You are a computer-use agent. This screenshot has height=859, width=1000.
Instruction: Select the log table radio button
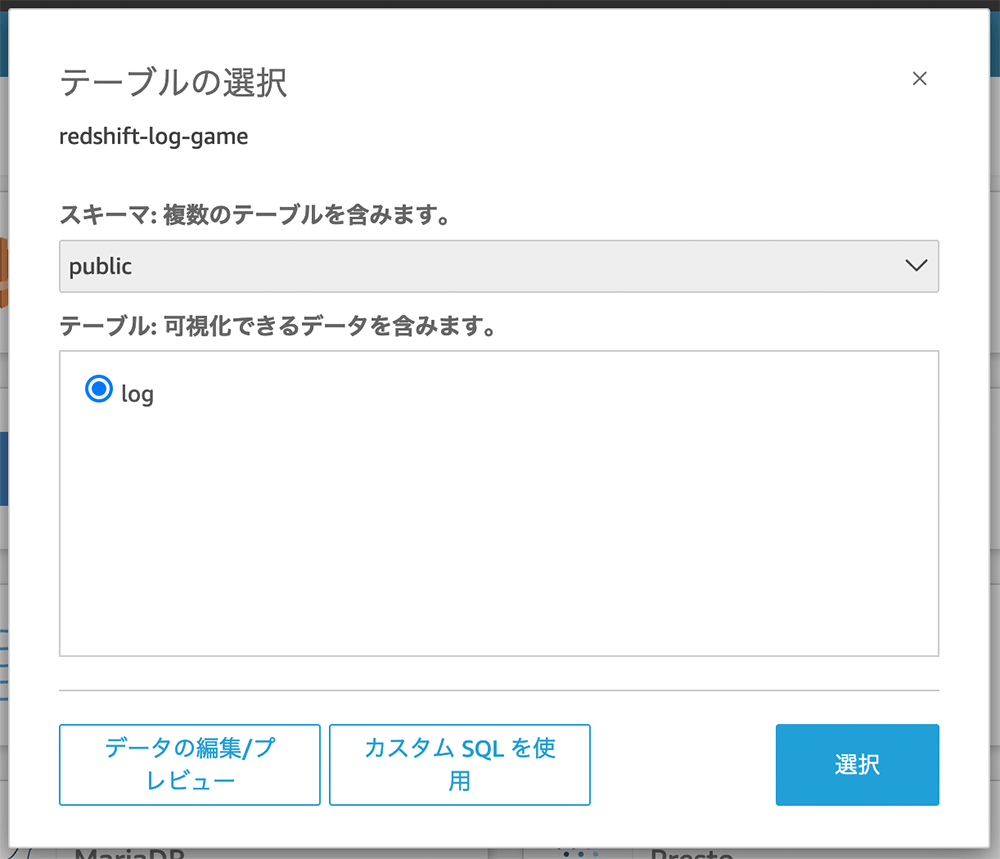click(x=99, y=388)
